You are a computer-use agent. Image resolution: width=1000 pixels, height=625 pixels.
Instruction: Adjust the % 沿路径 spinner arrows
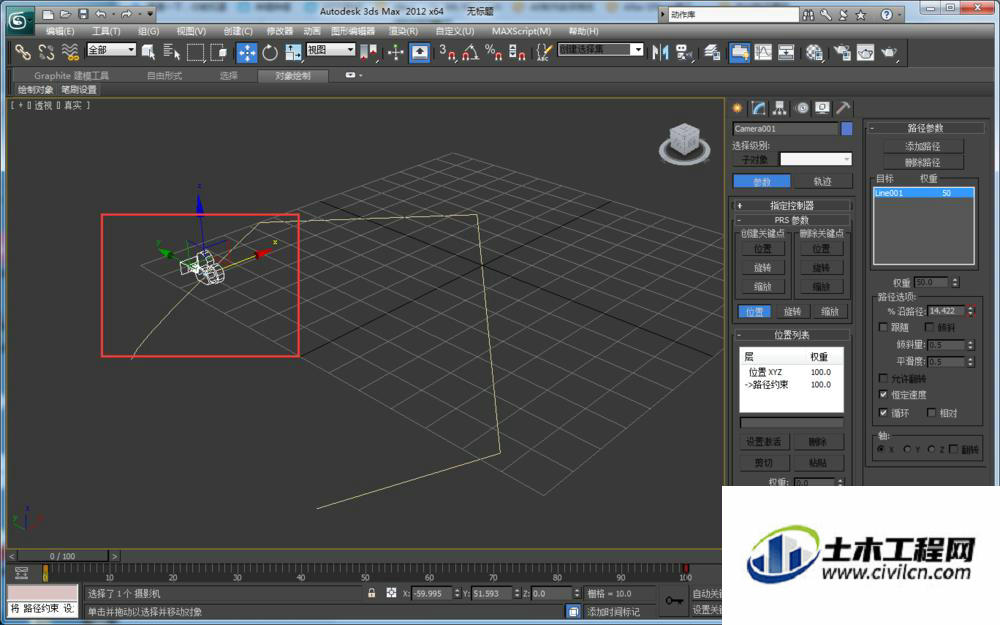point(971,311)
